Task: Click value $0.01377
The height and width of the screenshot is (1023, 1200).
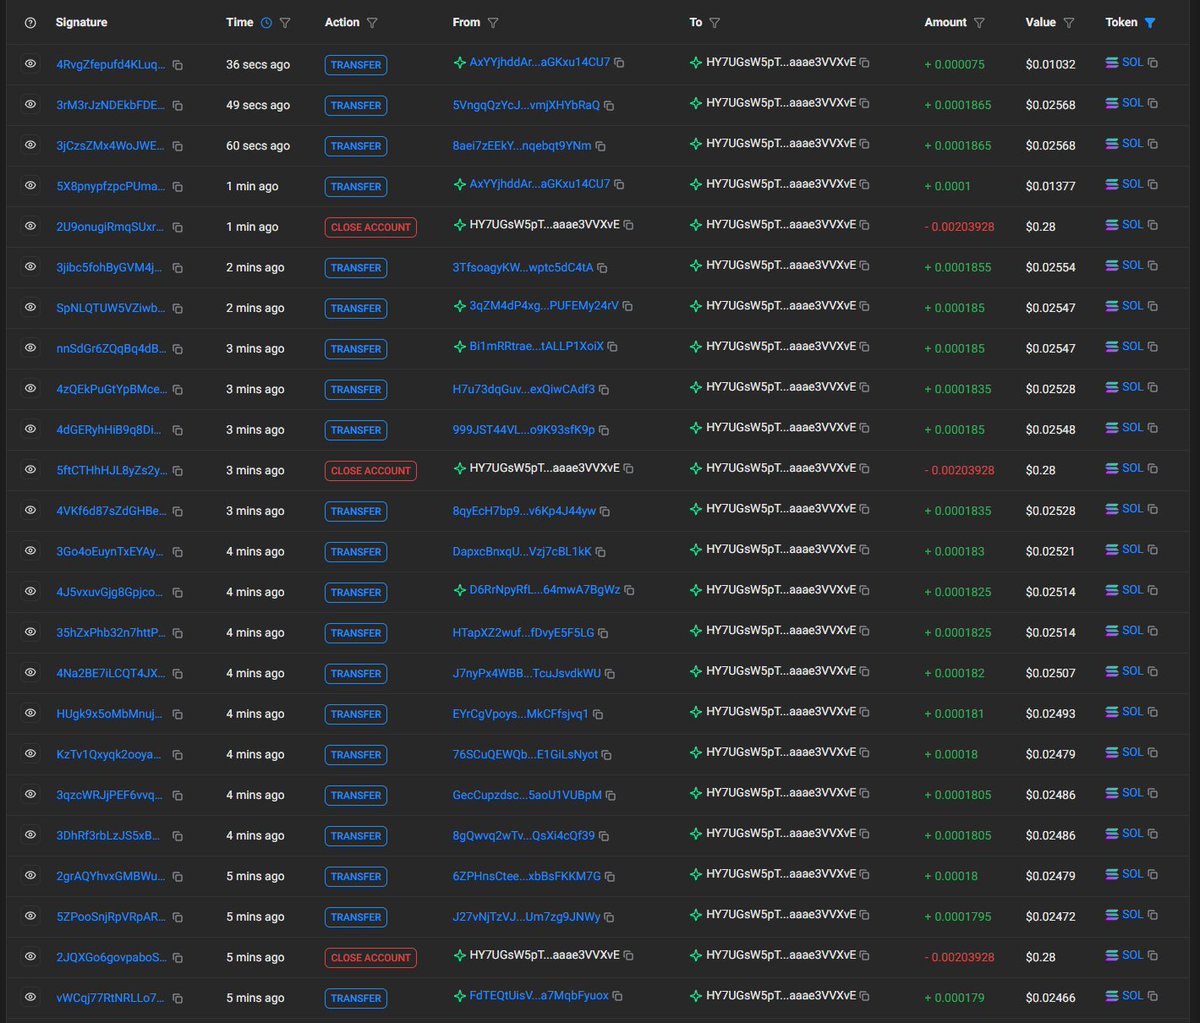Action: [x=1051, y=187]
